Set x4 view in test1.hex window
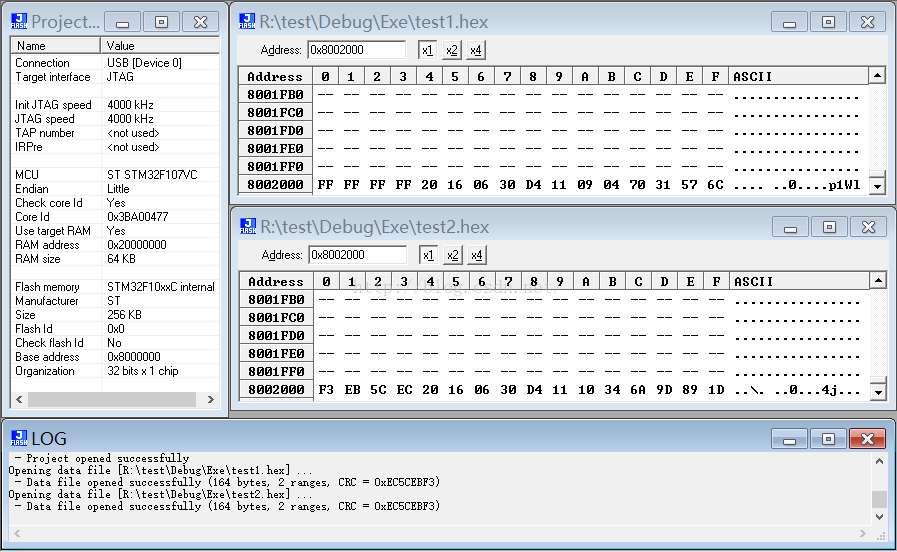This screenshot has height=552, width=897. coord(475,50)
